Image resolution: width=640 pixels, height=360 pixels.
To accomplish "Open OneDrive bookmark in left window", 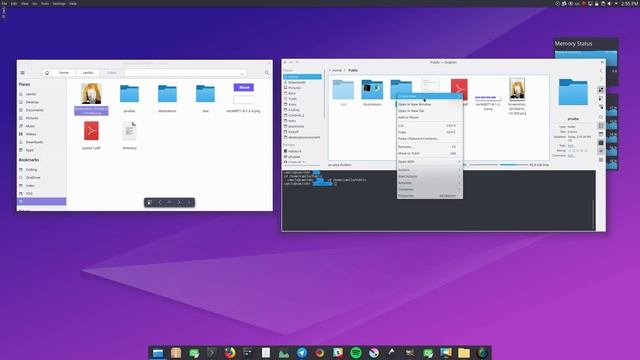I will 42,178.
